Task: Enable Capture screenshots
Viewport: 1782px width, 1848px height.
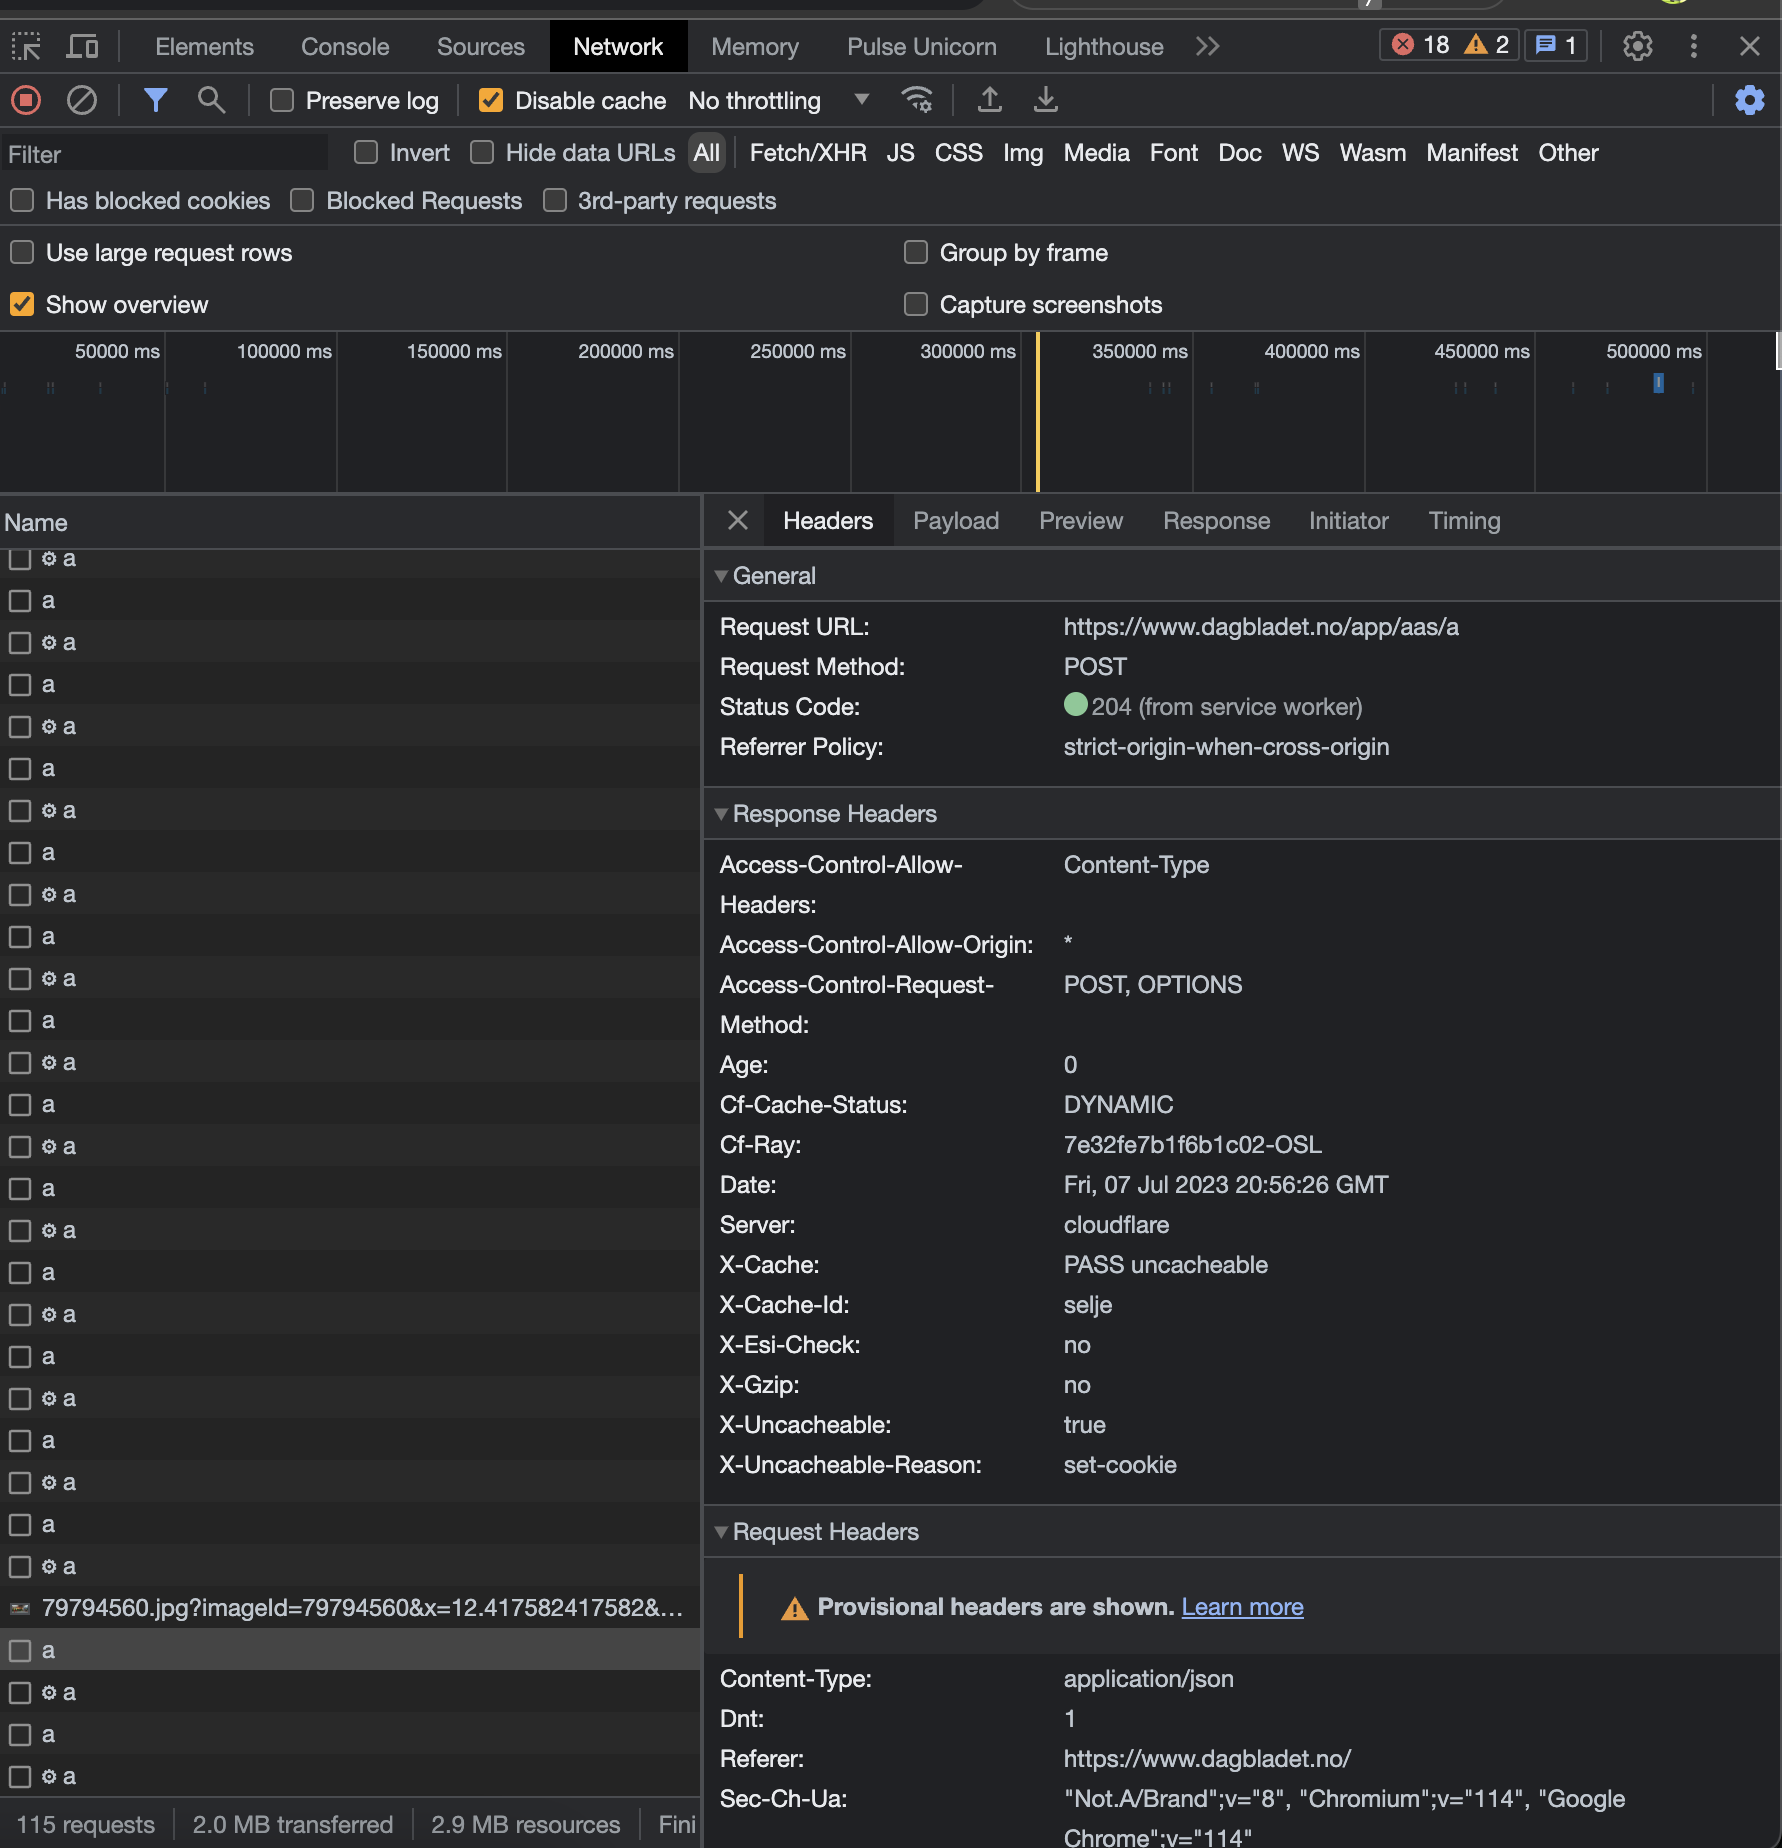Action: point(916,304)
